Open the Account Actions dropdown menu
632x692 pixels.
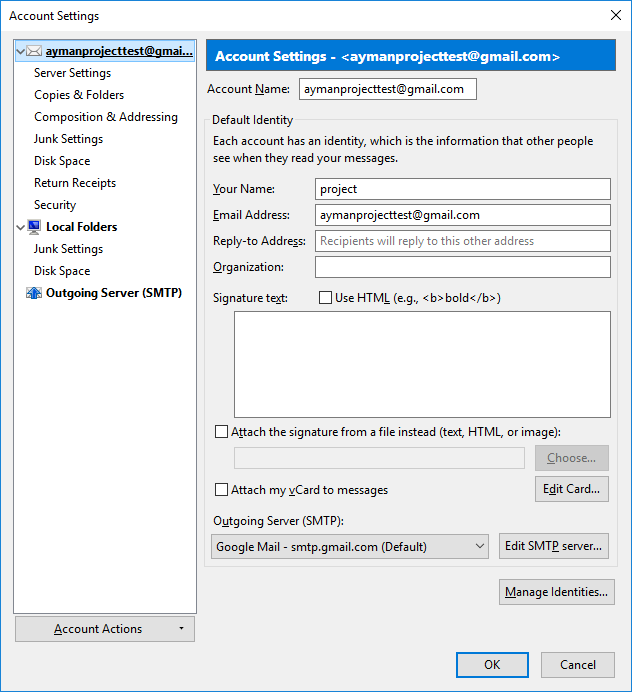coord(105,629)
